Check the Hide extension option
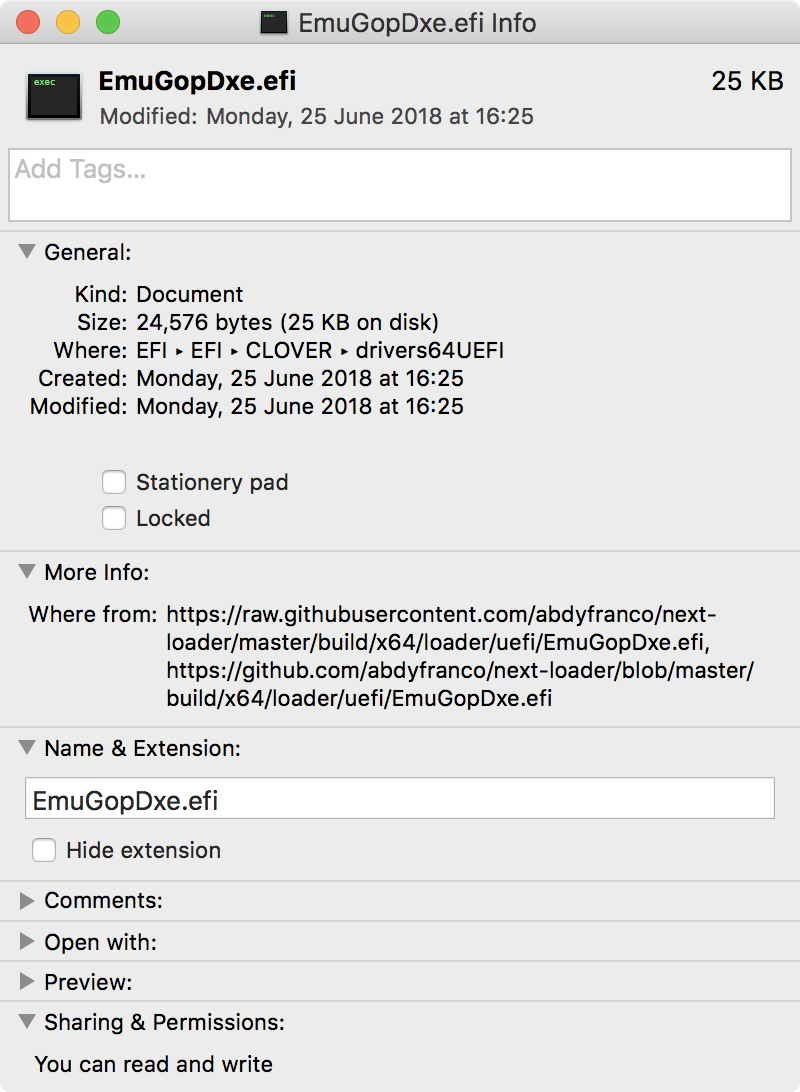 [44, 851]
